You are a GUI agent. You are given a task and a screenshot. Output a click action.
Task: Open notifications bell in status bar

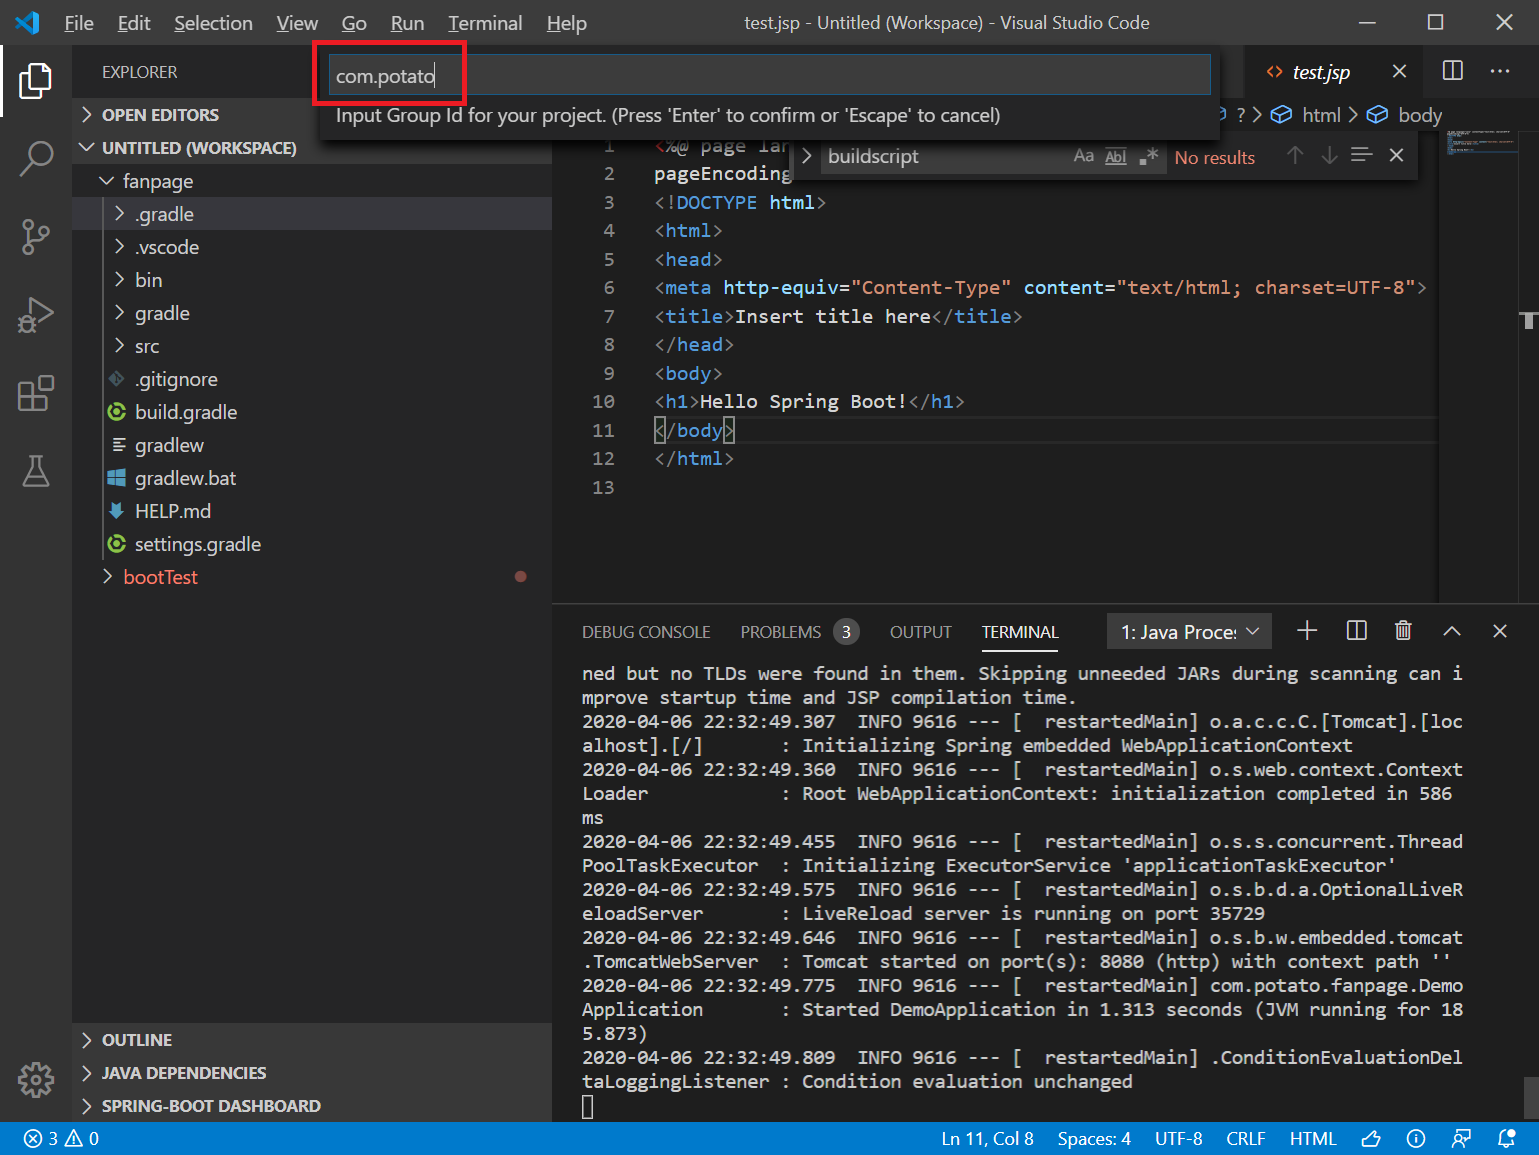(x=1506, y=1139)
